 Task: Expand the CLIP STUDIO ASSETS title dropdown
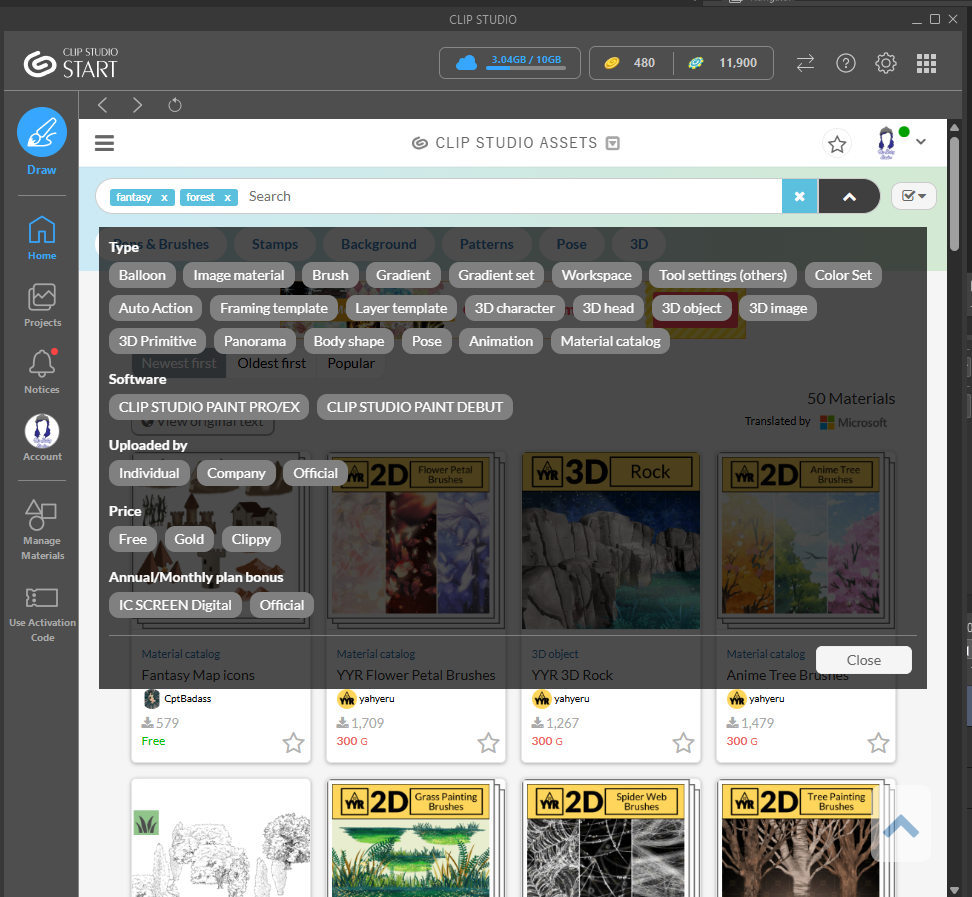pos(612,143)
